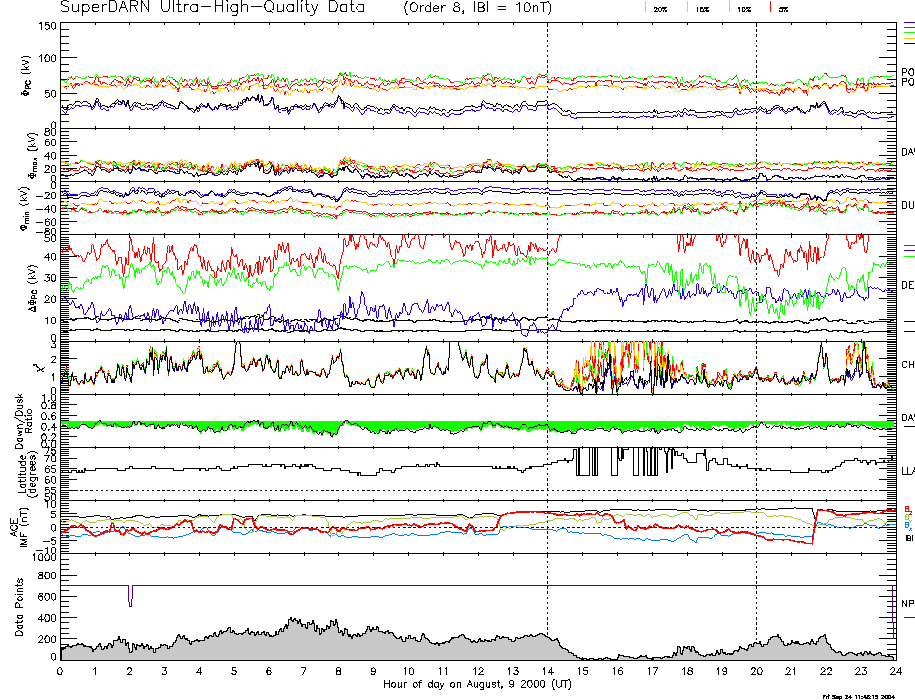
Task: Click the light blue 20% legend mark
Action: click(646, 7)
